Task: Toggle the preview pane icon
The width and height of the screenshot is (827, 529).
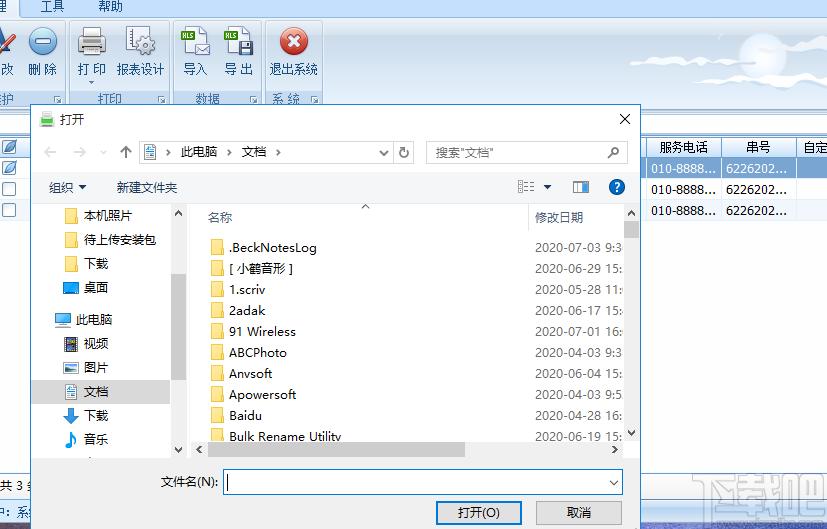Action: point(581,187)
